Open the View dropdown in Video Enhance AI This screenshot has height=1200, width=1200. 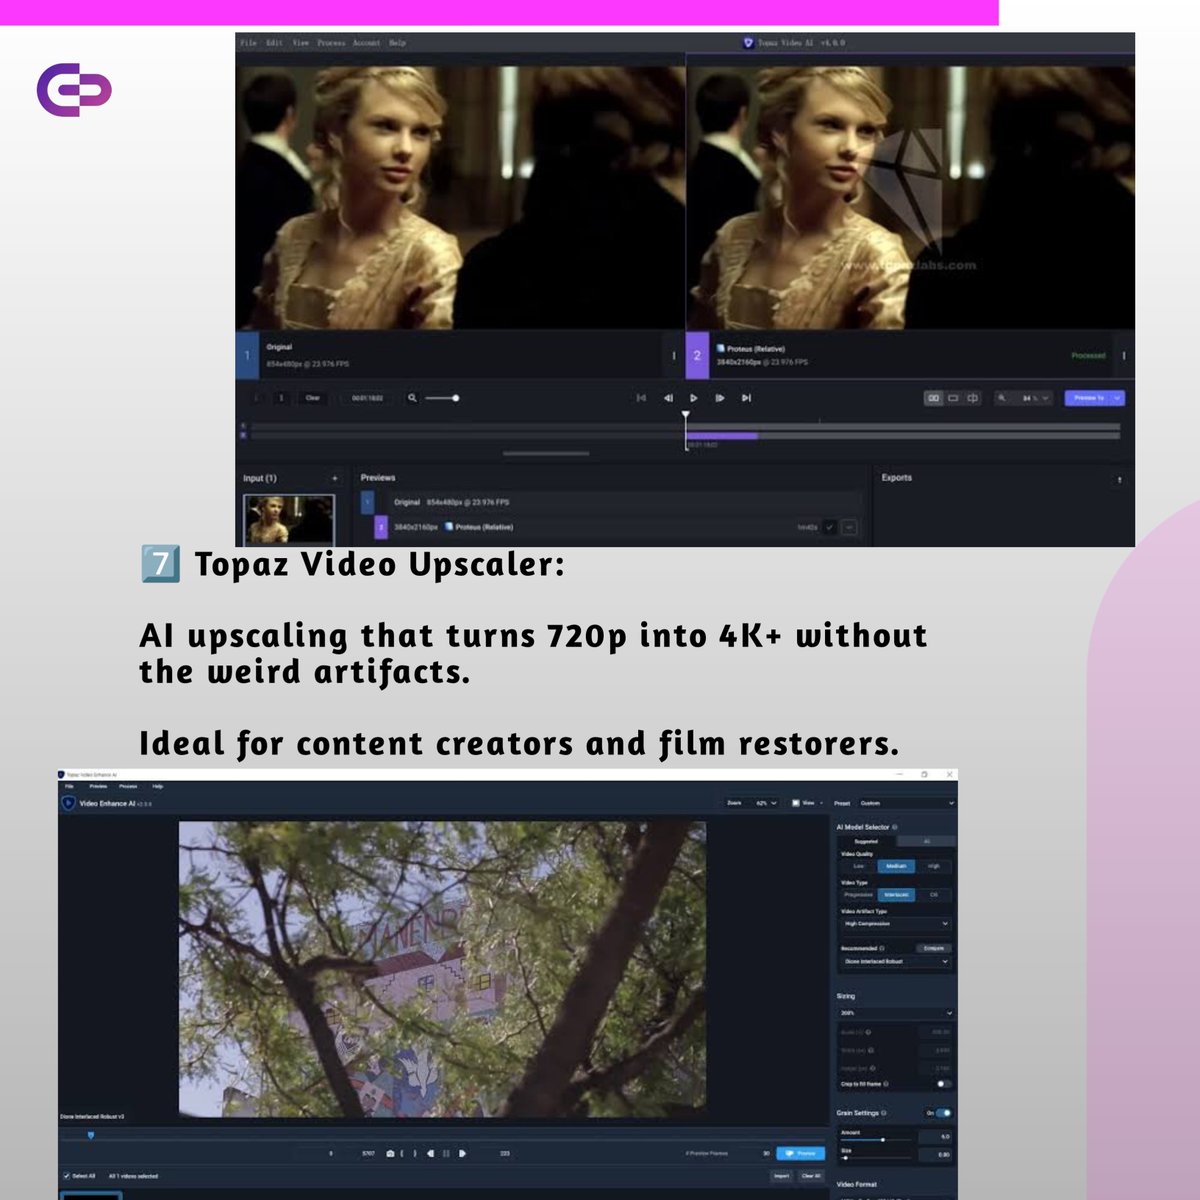pyautogui.click(x=807, y=803)
